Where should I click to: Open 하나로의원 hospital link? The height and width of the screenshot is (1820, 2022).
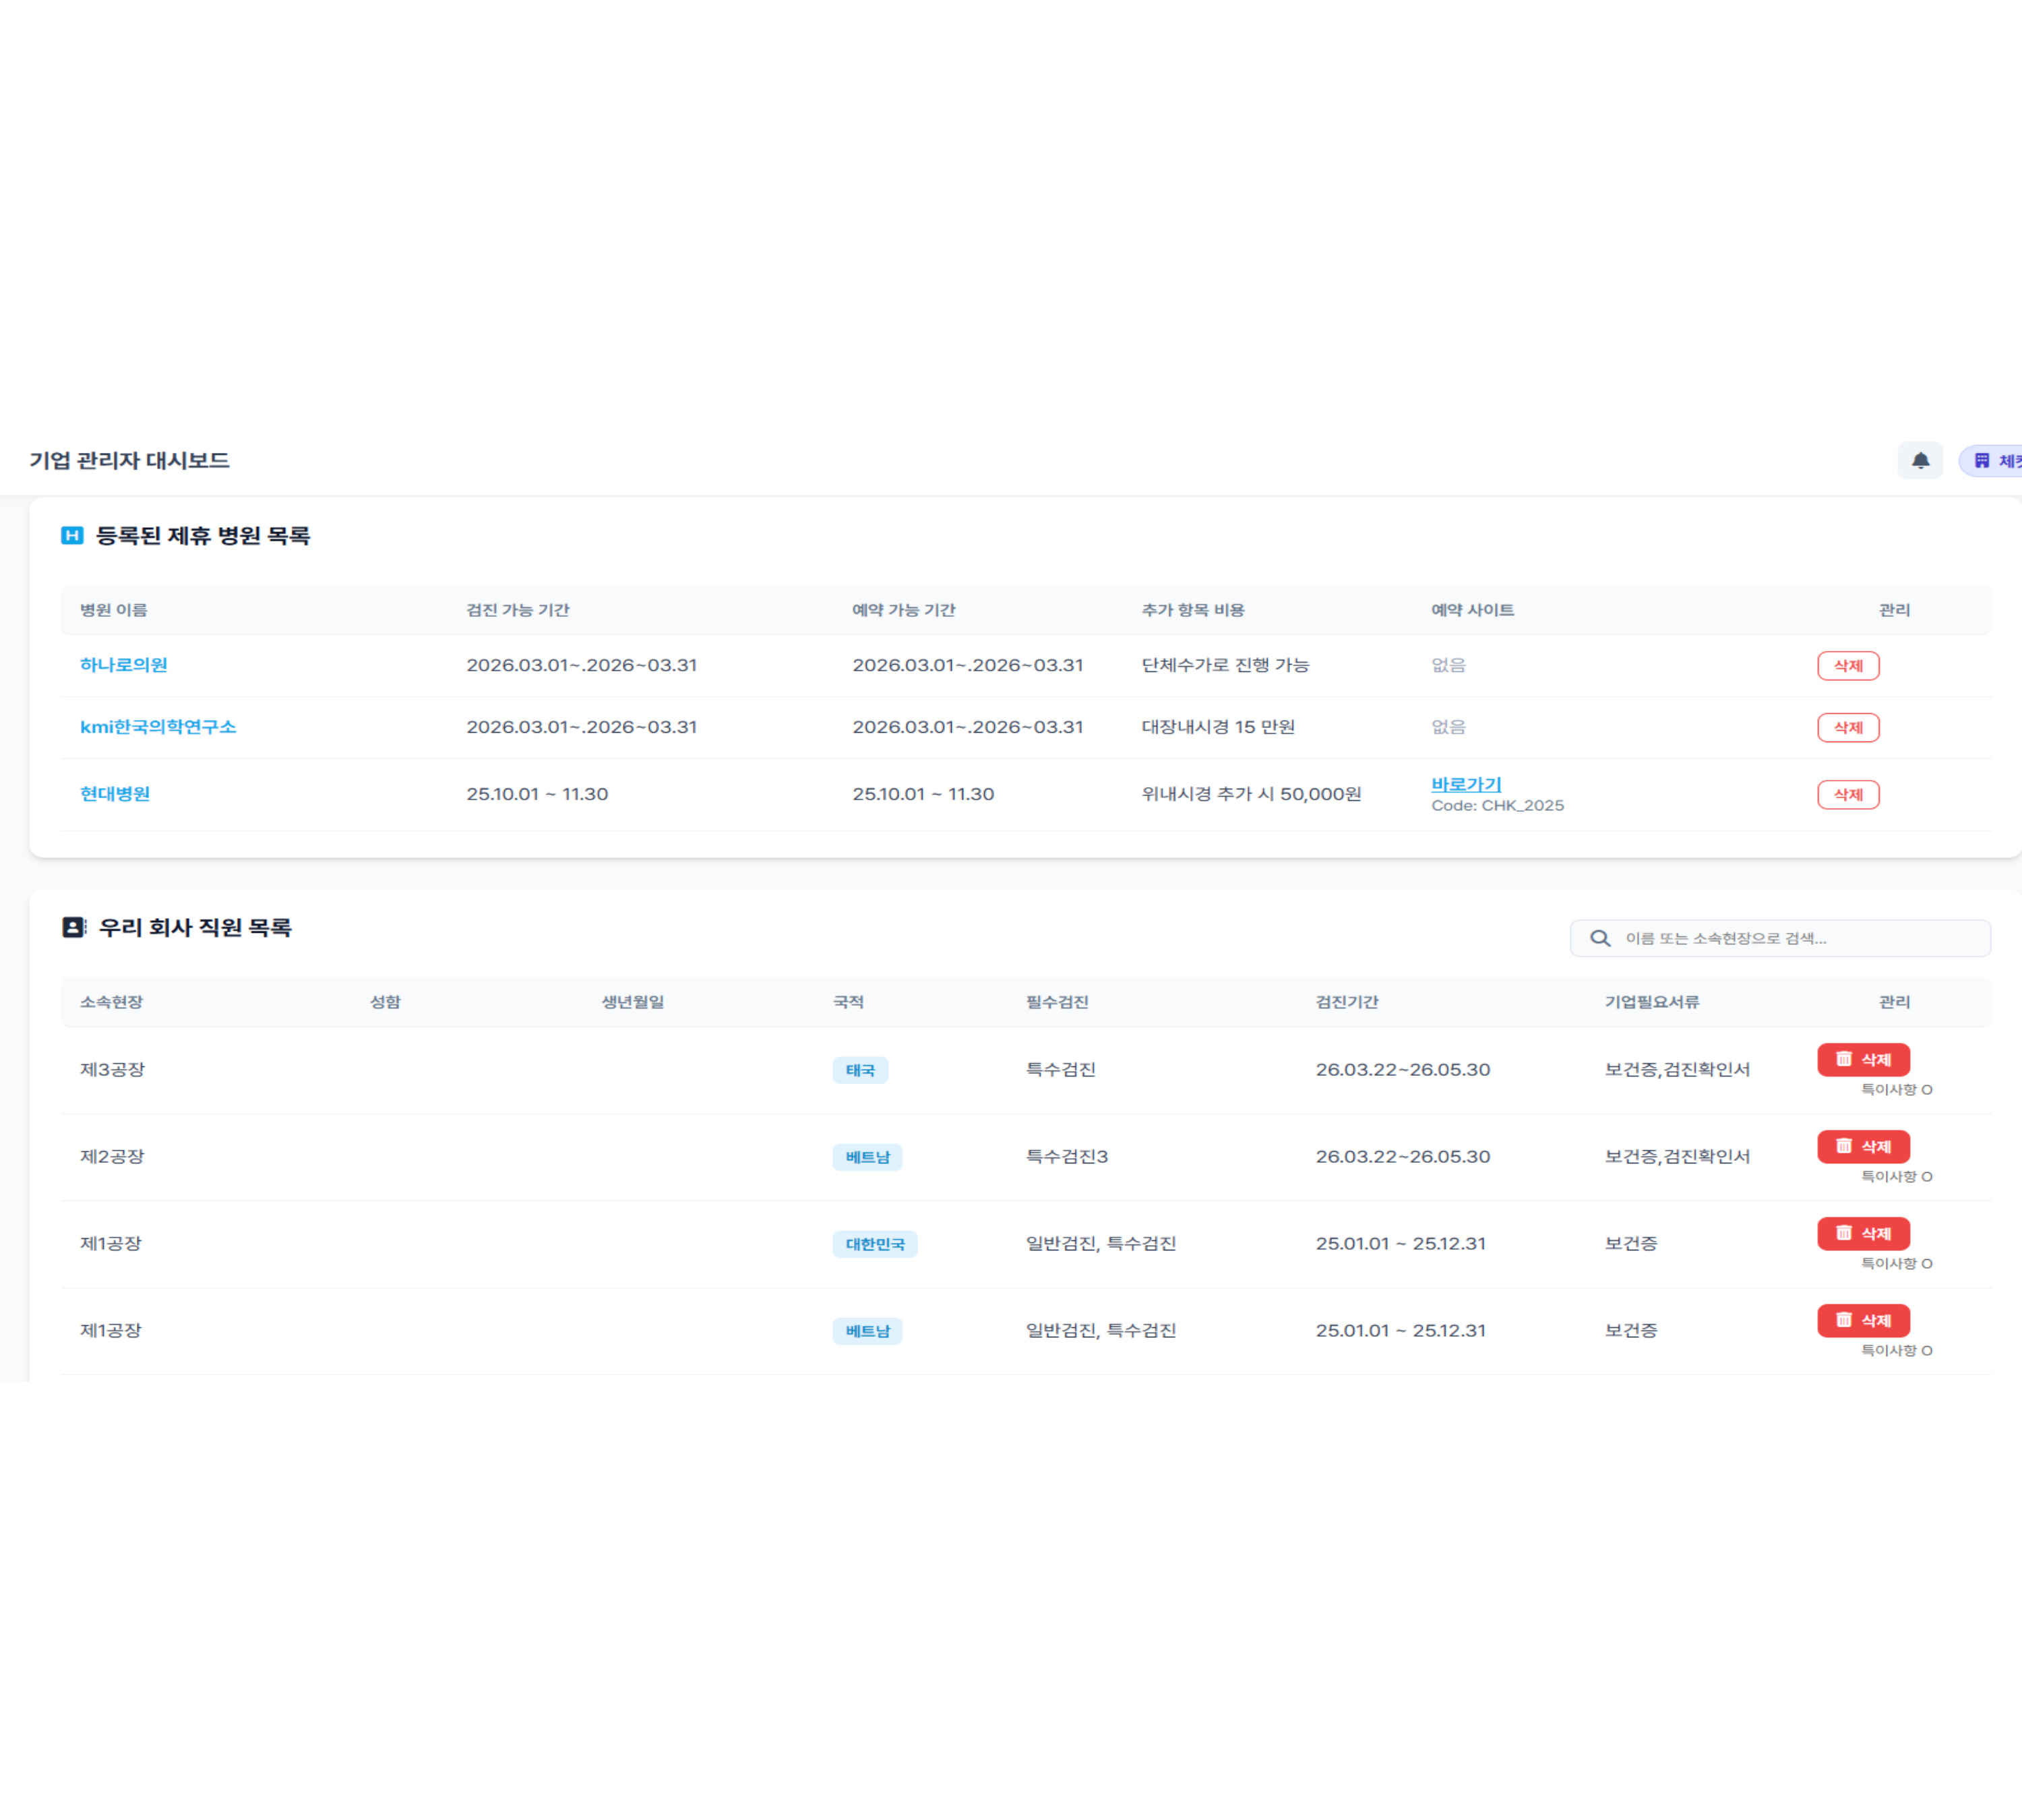pyautogui.click(x=124, y=665)
